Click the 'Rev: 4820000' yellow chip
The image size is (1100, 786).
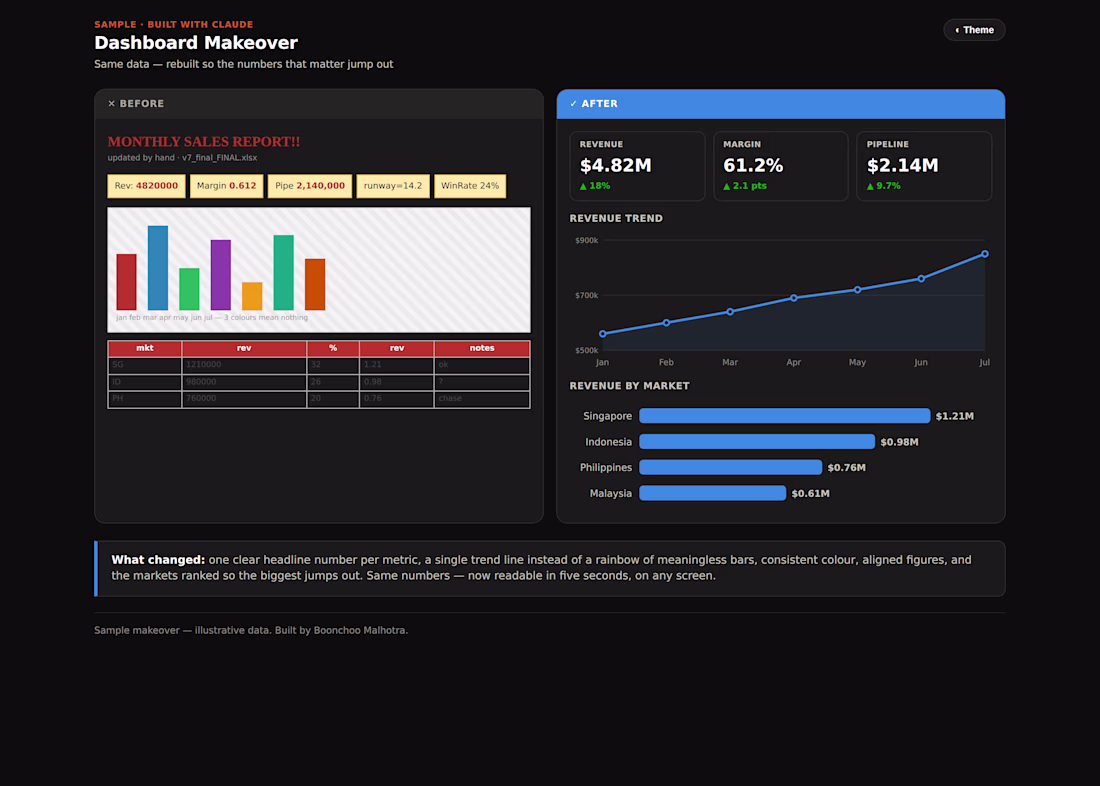(x=146, y=186)
